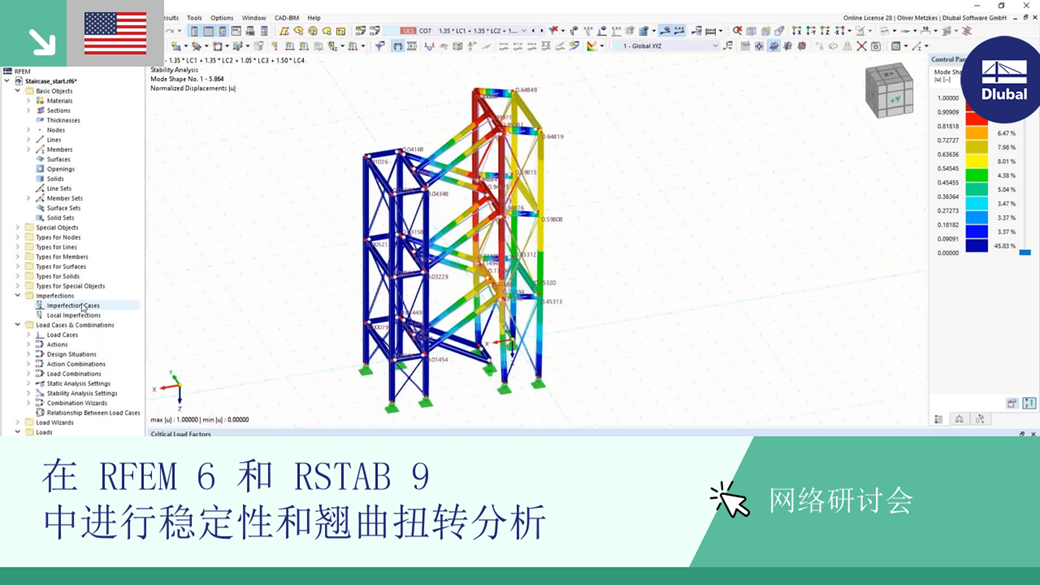Click the orange color swatch in legend
1040x585 pixels.
point(976,133)
